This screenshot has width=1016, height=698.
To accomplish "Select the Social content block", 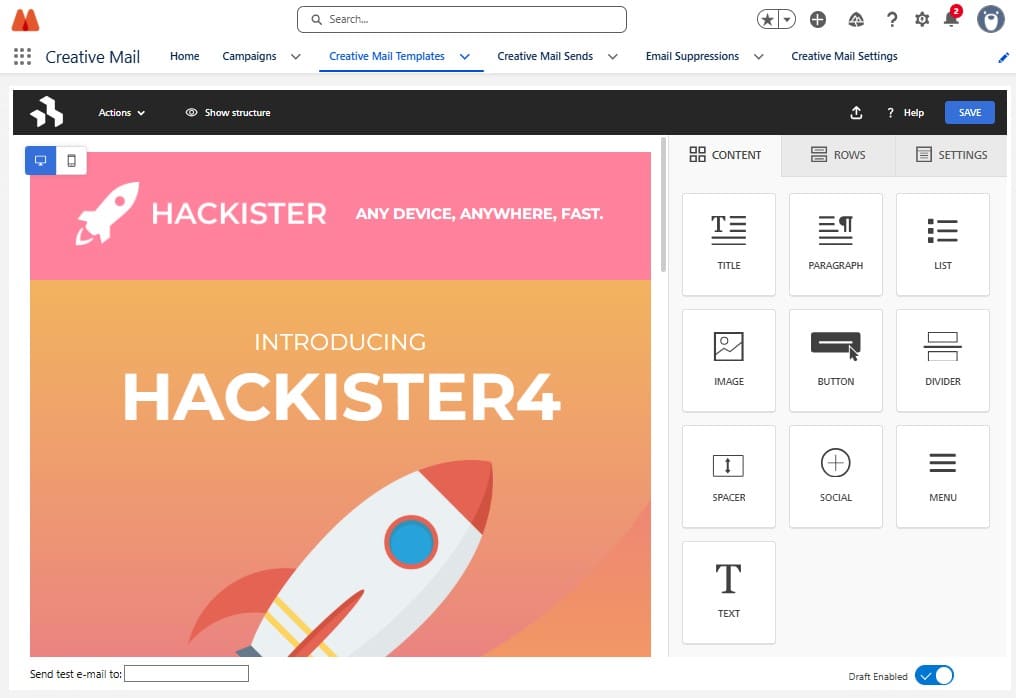I will (x=835, y=476).
